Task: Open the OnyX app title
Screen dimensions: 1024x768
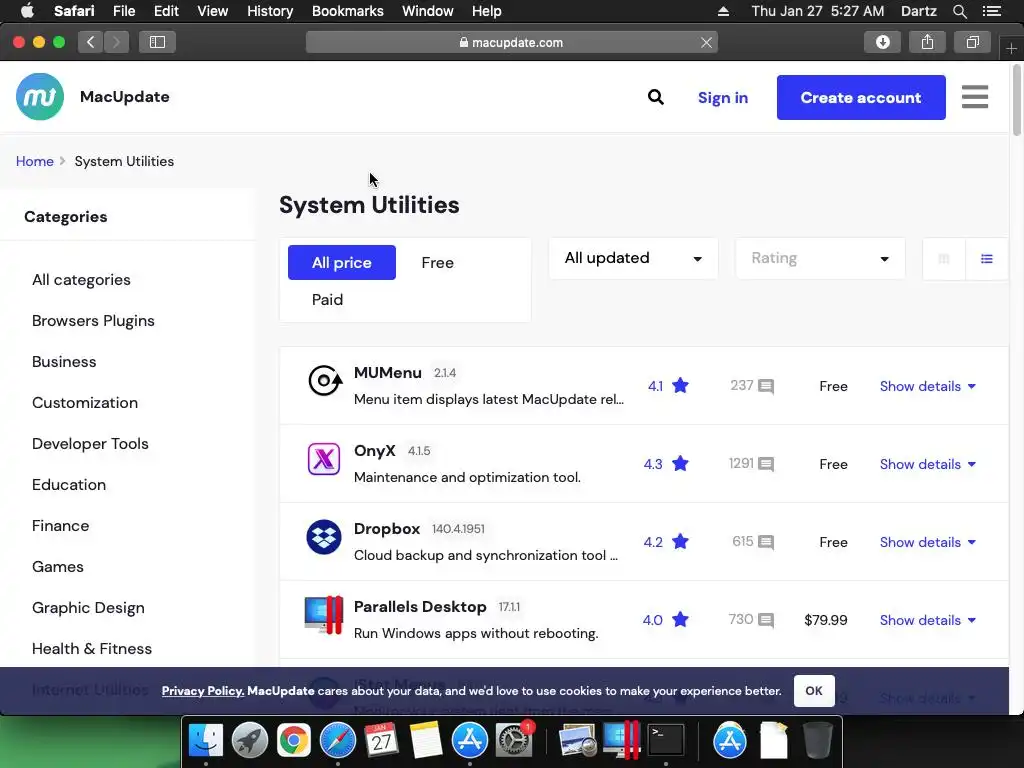Action: pyautogui.click(x=374, y=451)
